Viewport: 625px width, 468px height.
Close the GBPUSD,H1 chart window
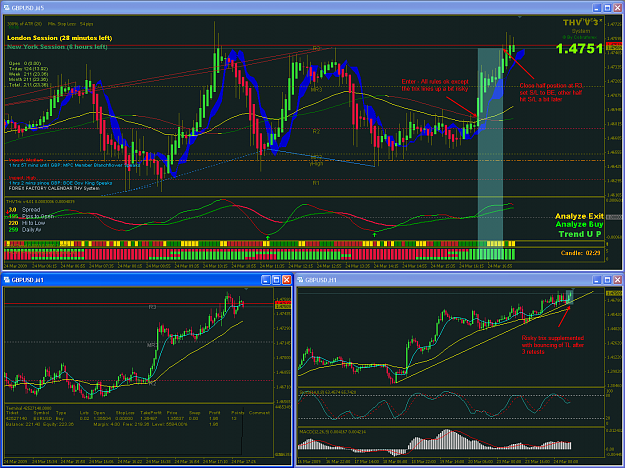coord(617,280)
